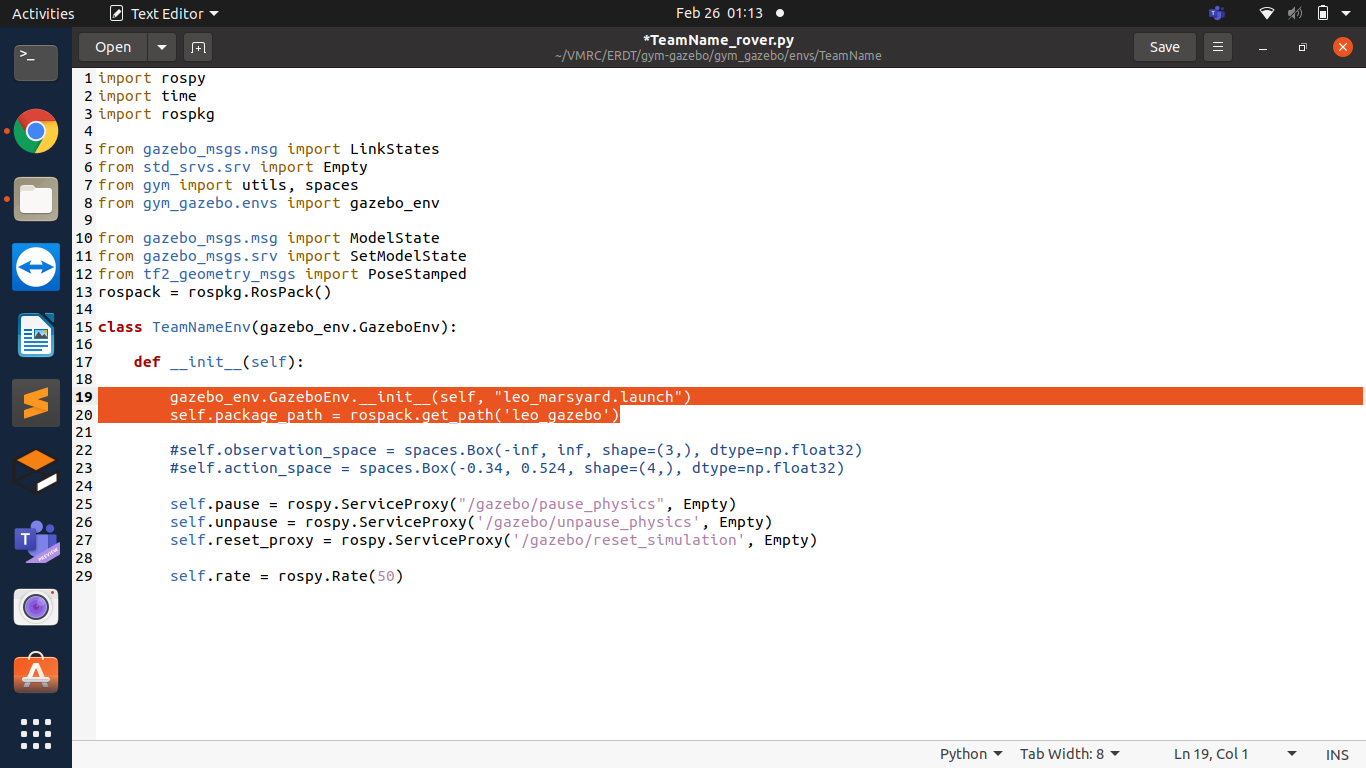Click the volume speaker icon
The image size is (1366, 768).
[x=1295, y=13]
